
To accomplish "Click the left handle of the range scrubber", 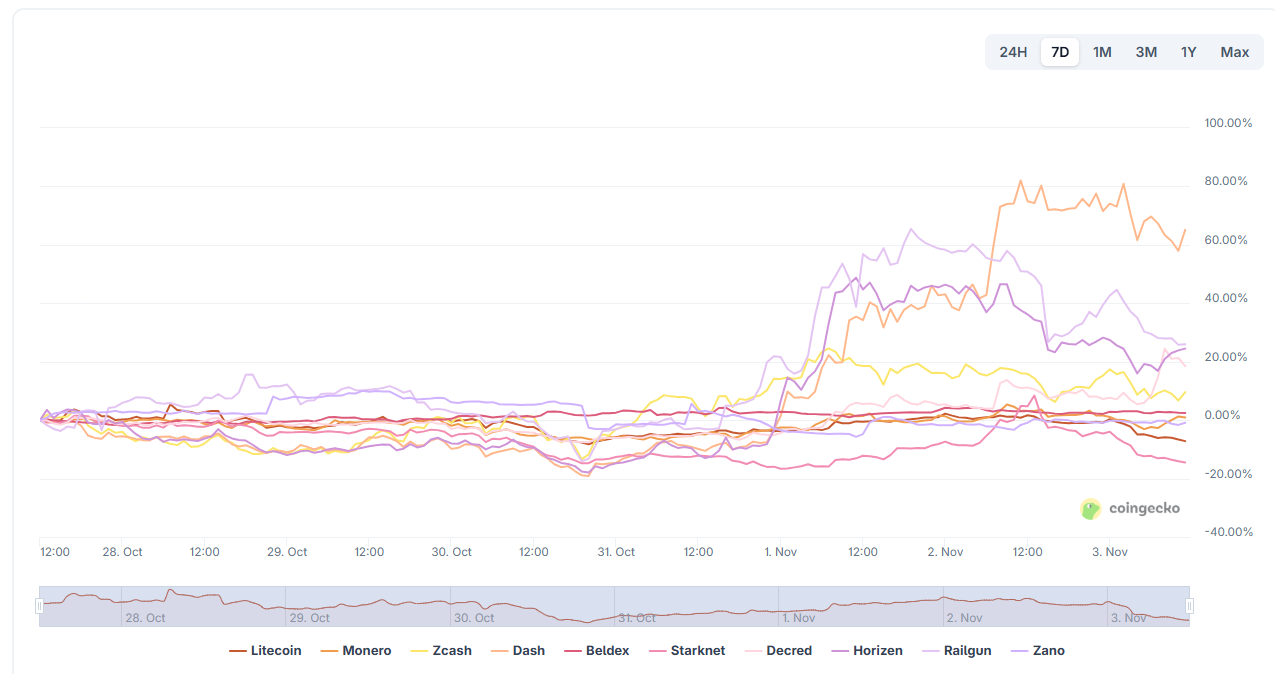I will click(41, 604).
